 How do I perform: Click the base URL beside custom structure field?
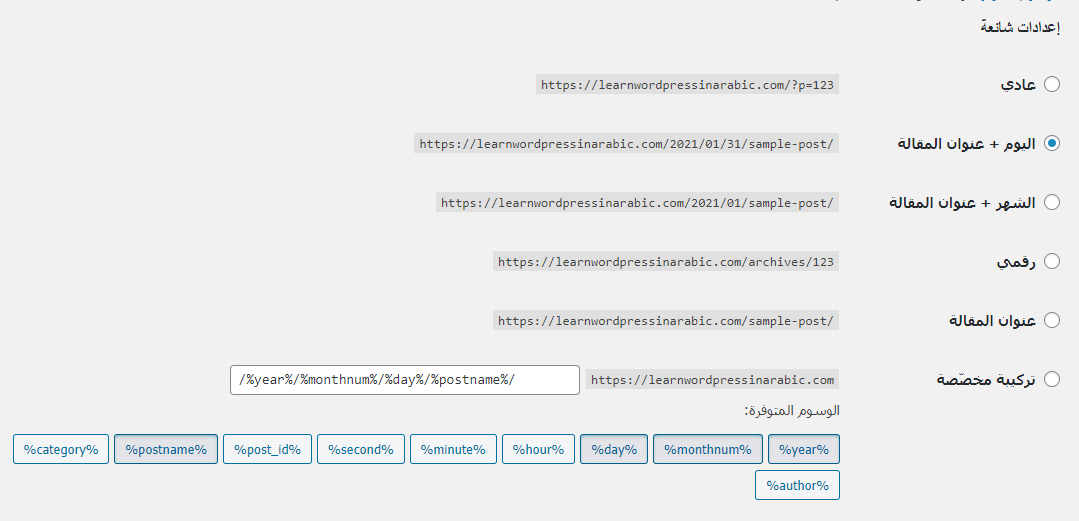click(x=712, y=380)
